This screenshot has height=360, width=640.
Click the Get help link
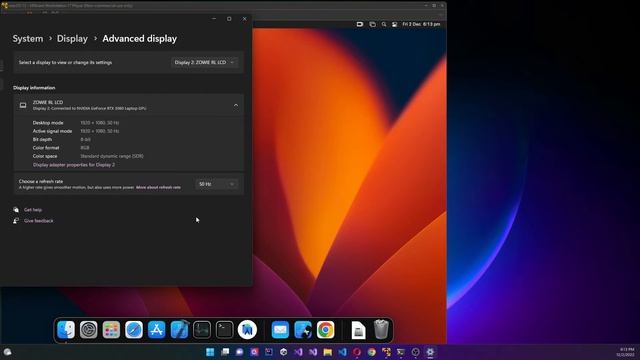tap(33, 210)
